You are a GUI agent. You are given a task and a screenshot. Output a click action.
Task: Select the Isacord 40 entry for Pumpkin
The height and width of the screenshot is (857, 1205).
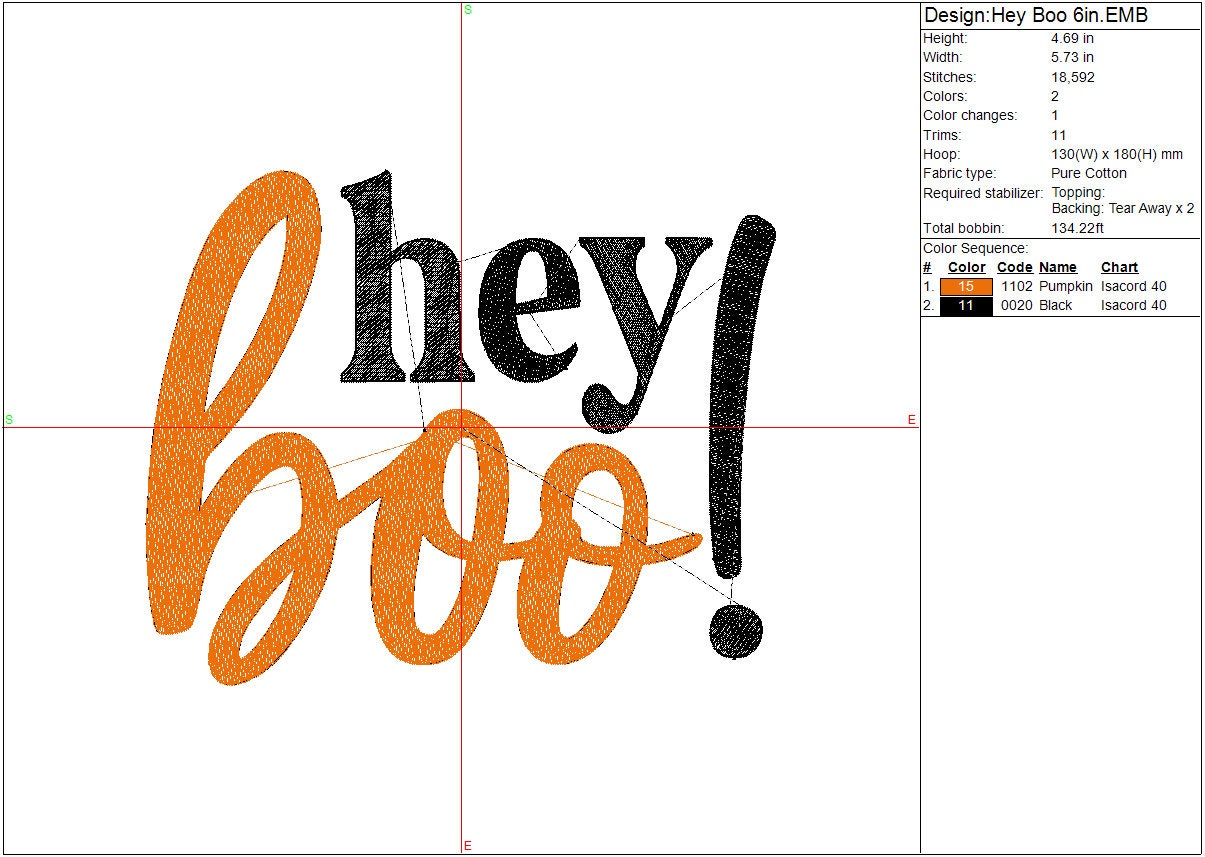tap(1133, 287)
